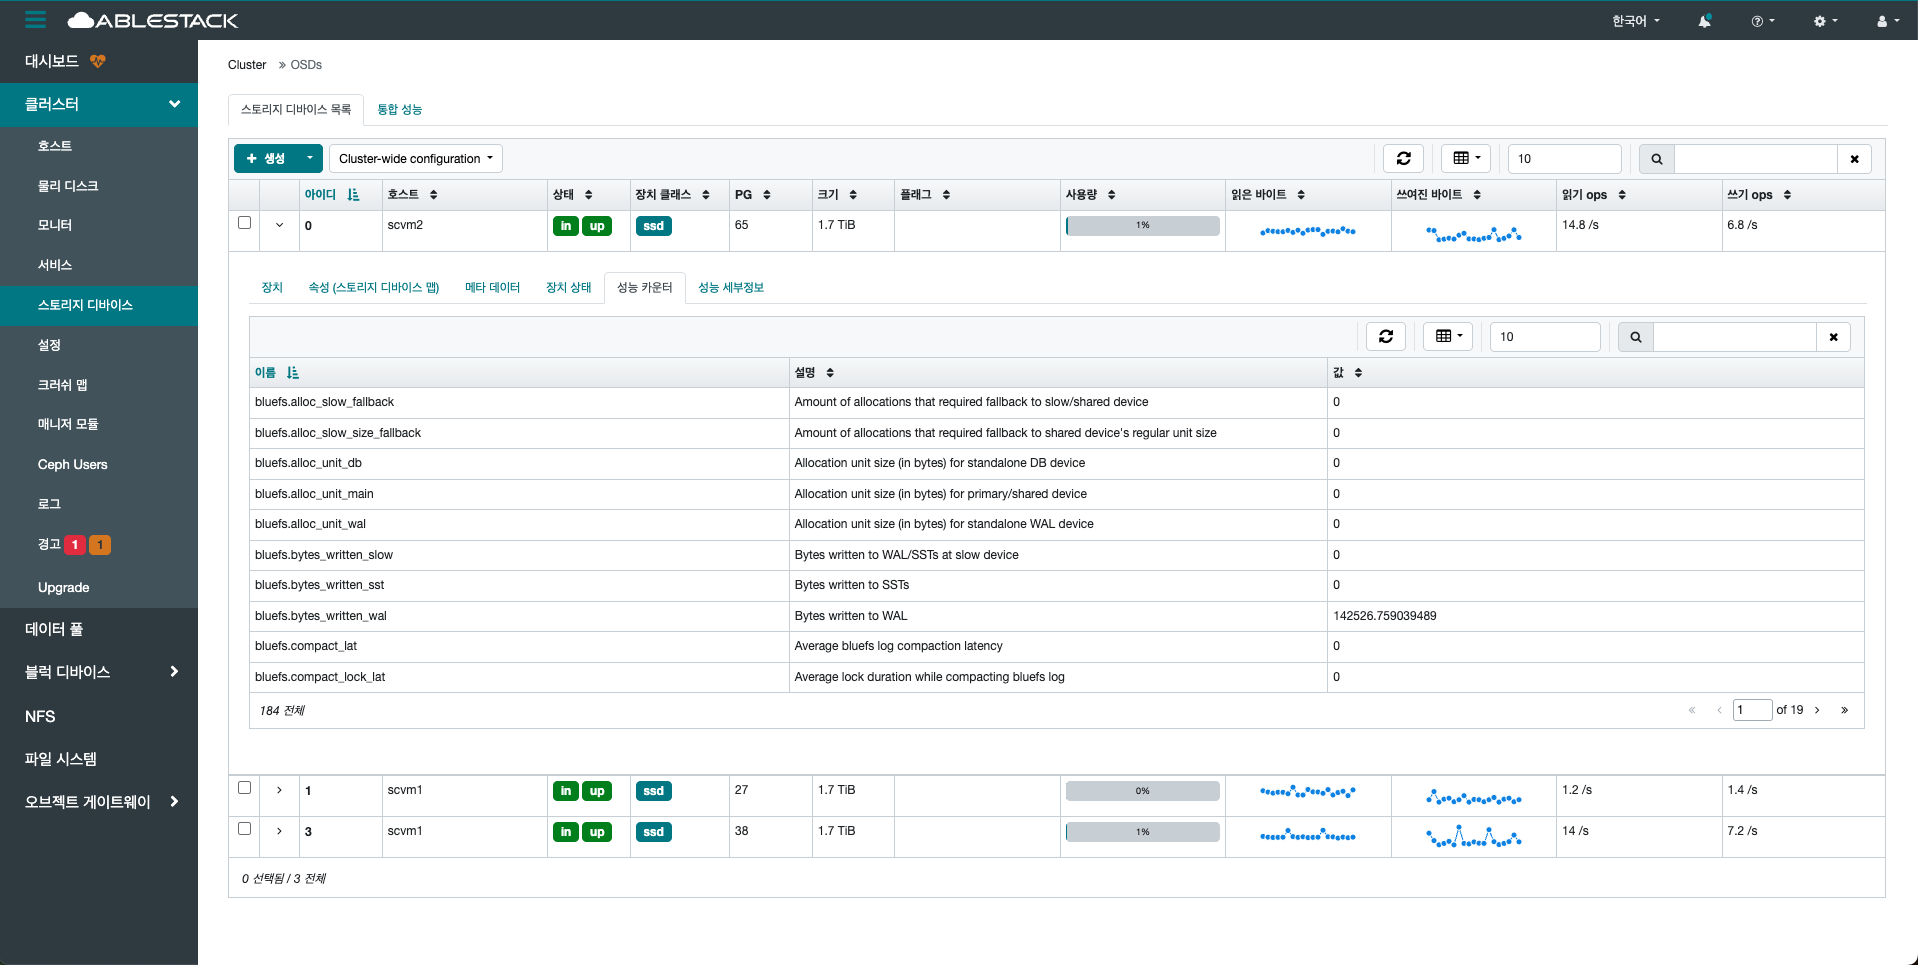This screenshot has width=1918, height=965.
Task: Refresh the OSD list table
Action: tap(1403, 159)
